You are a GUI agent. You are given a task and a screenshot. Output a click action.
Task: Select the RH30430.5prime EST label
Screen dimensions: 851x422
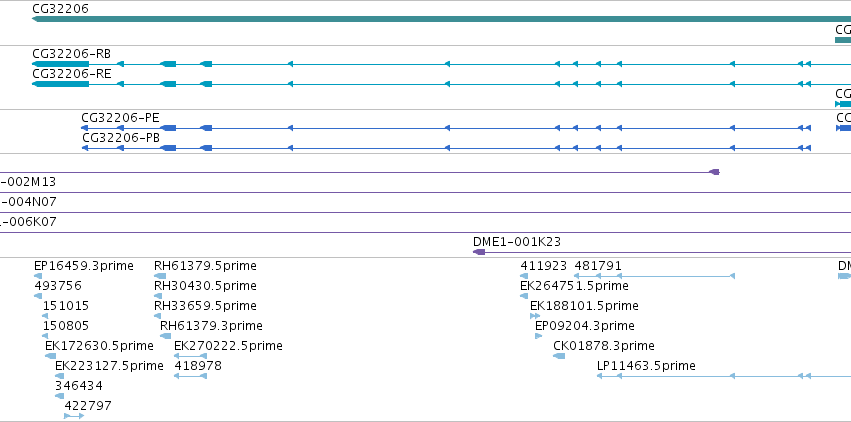pyautogui.click(x=205, y=286)
